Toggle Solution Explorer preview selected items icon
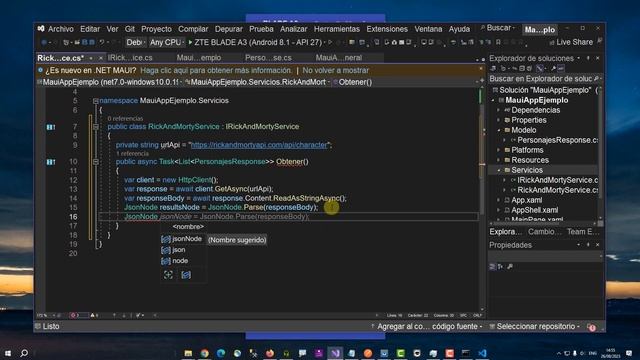Image resolution: width=640 pixels, height=360 pixels. pos(561,69)
